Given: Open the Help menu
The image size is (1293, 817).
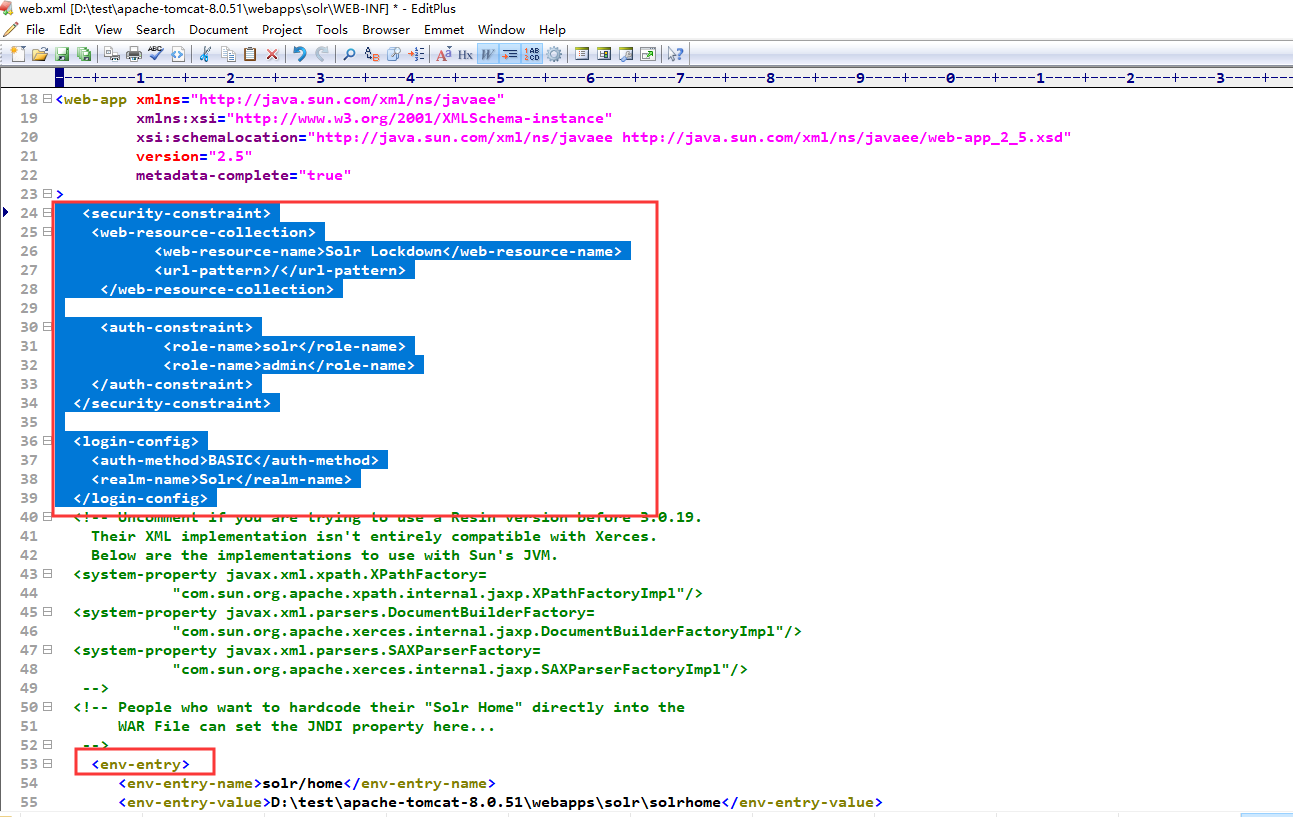Looking at the screenshot, I should tap(552, 29).
